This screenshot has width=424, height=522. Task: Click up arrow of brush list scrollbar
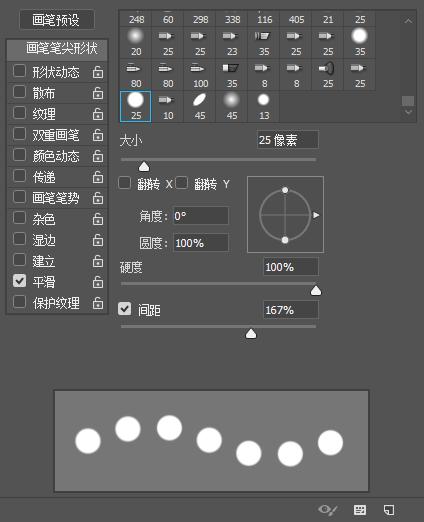(408, 21)
